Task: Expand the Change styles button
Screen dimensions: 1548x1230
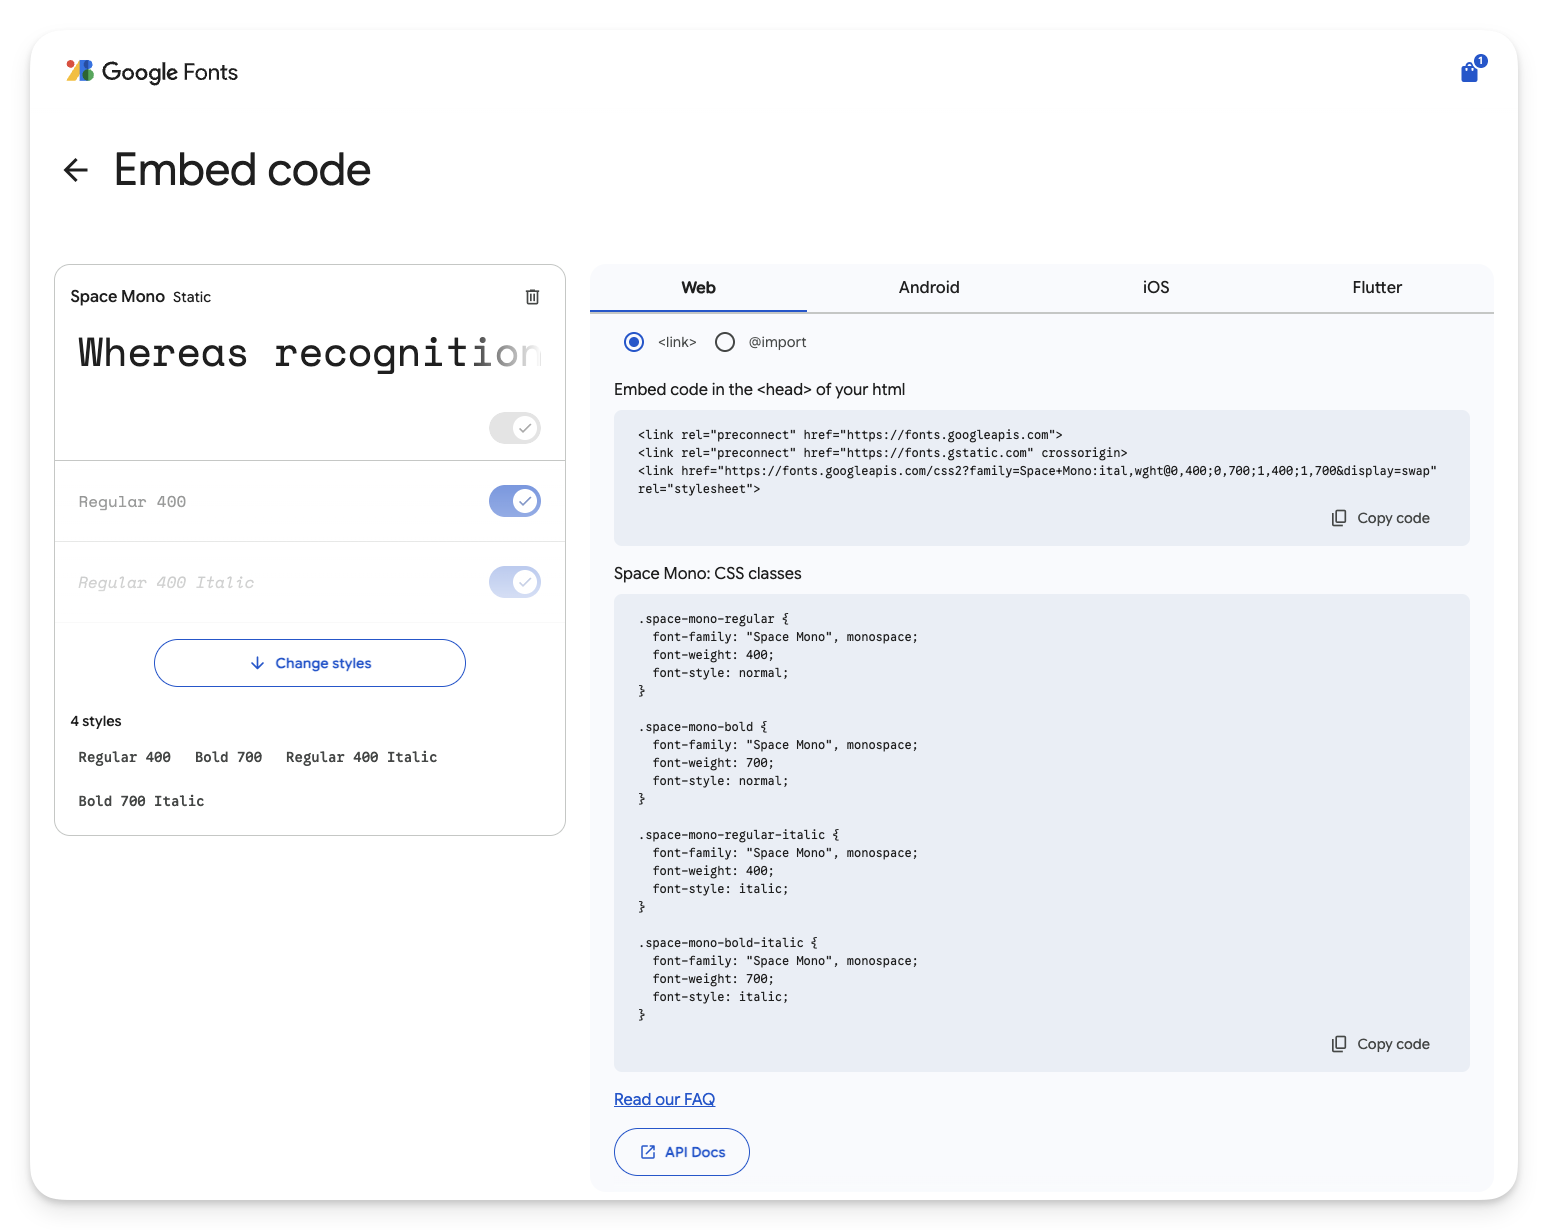Action: tap(310, 663)
